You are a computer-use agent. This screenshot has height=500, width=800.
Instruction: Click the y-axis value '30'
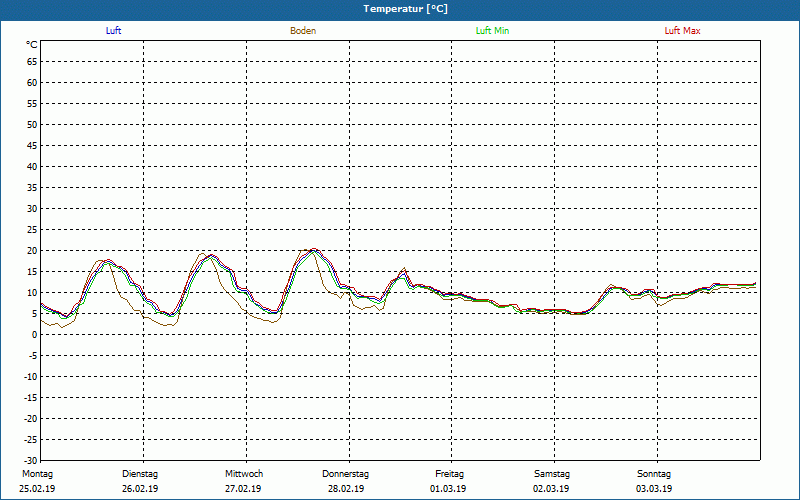(32, 209)
